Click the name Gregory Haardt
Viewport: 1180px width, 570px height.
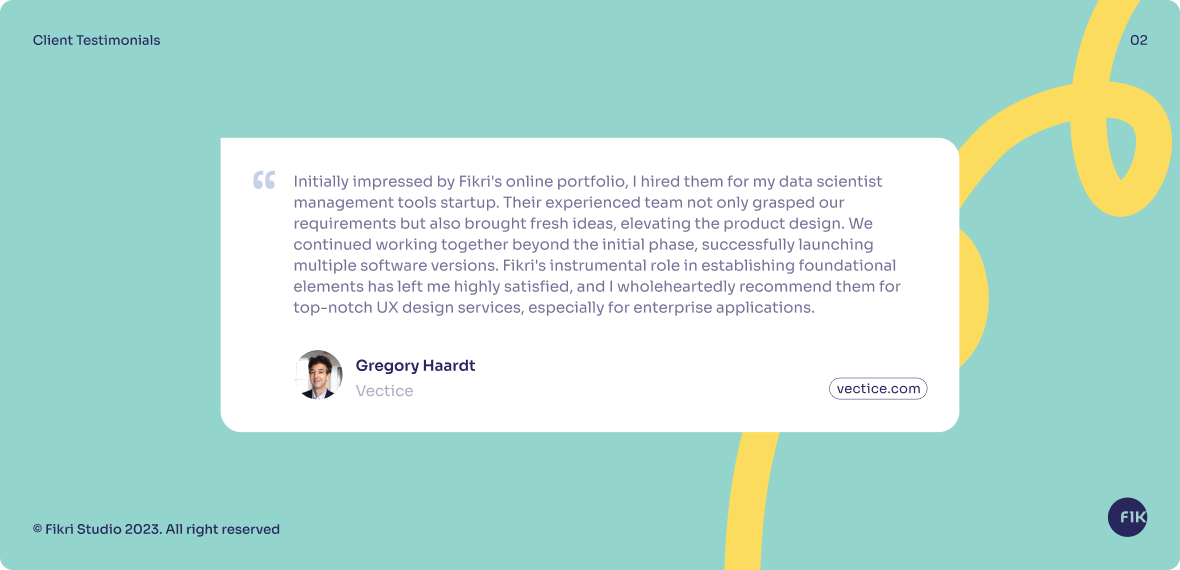coord(415,366)
